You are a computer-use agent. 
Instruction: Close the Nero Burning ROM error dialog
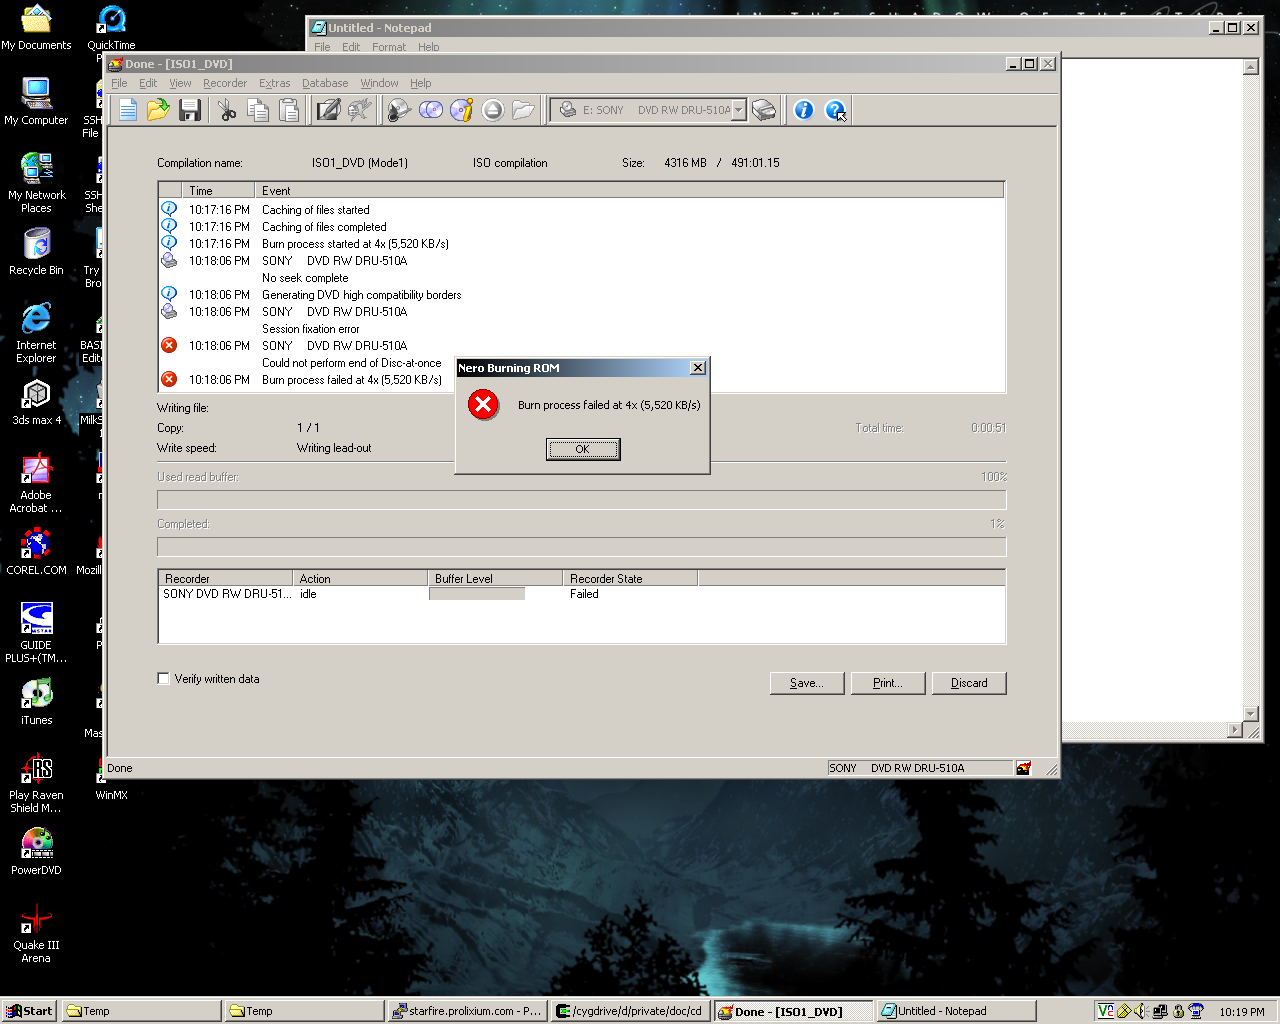click(698, 368)
